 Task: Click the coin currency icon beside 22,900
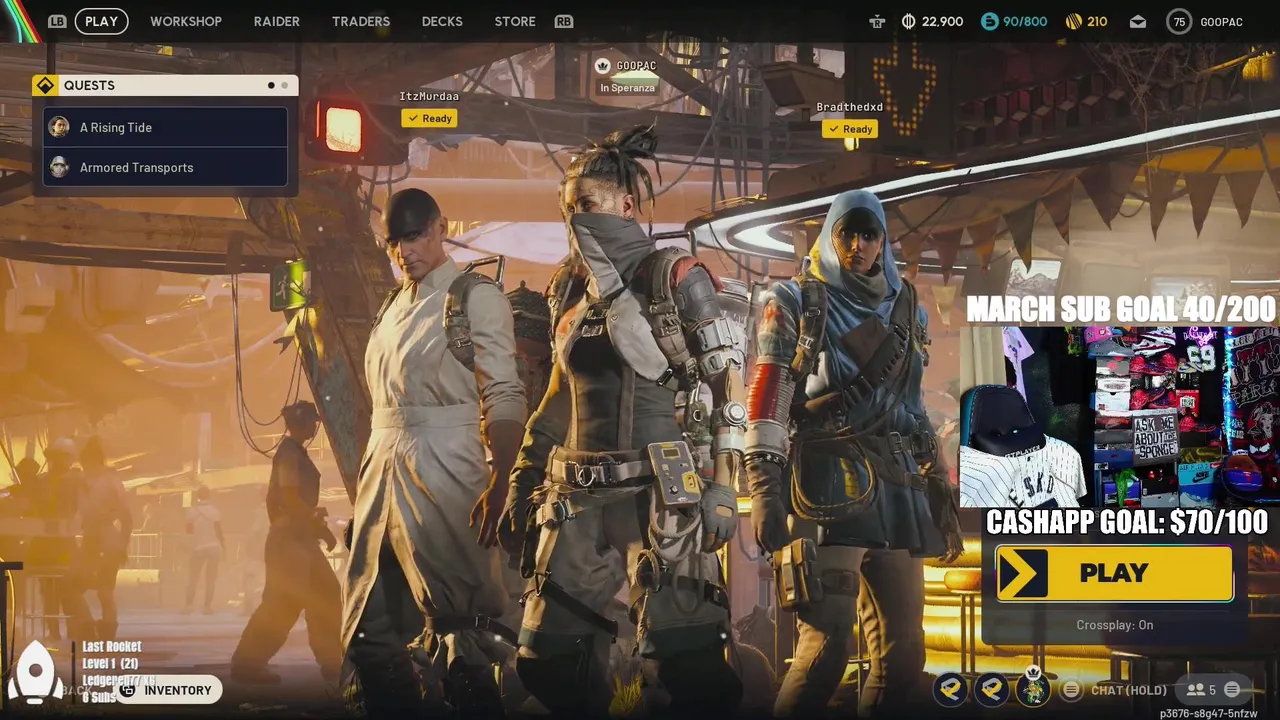tap(908, 21)
